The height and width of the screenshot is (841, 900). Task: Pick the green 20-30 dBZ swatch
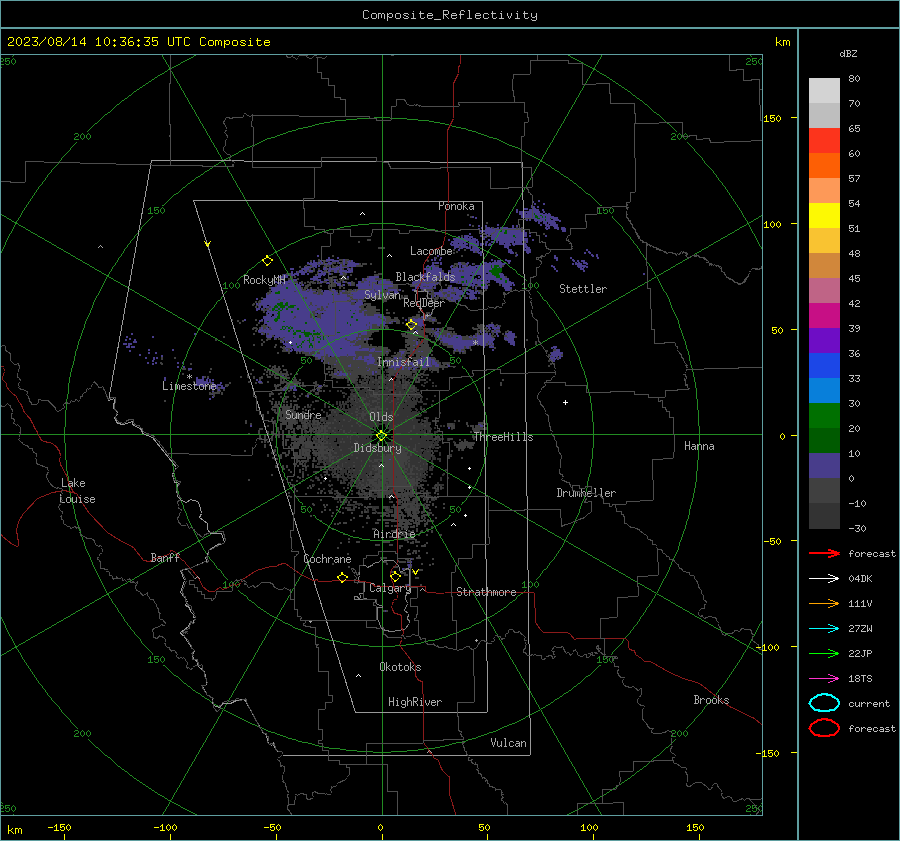pos(824,416)
